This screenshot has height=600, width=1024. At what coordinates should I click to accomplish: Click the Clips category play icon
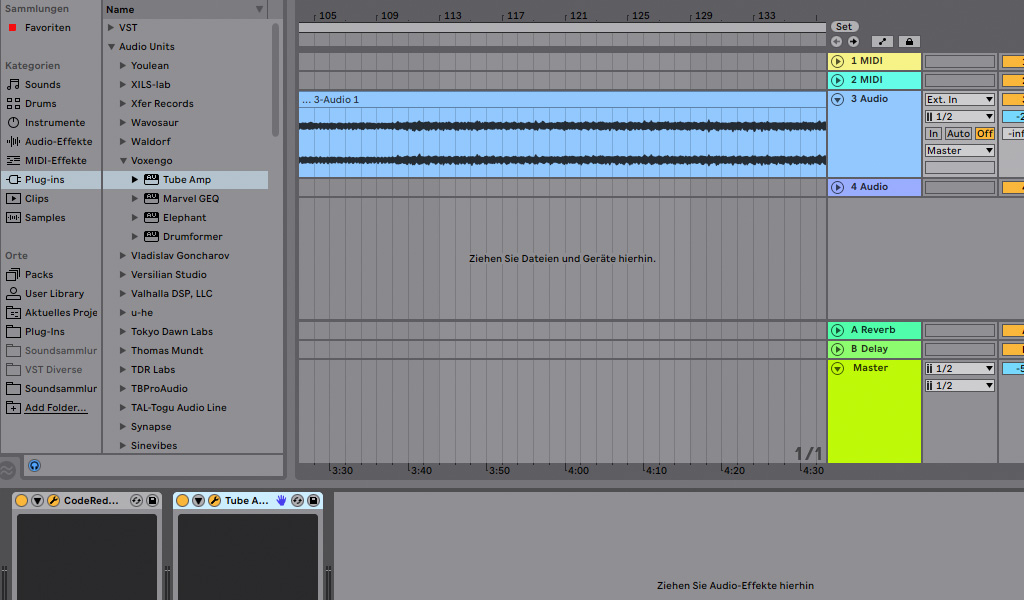coord(13,198)
